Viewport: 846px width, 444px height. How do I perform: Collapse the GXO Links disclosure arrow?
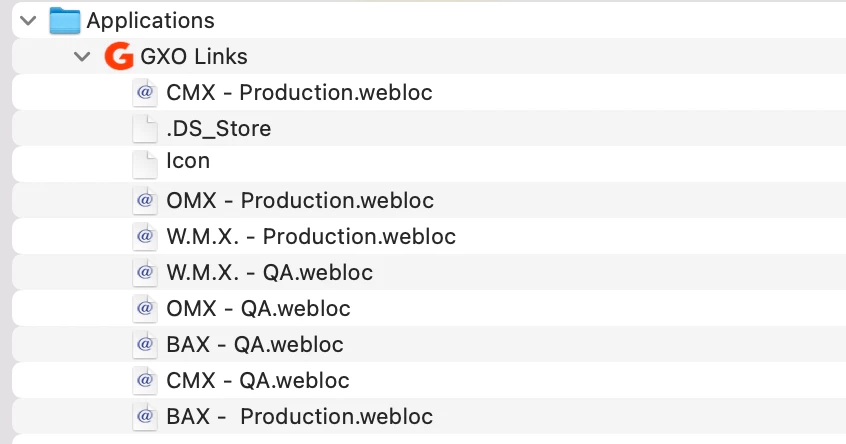(82, 56)
